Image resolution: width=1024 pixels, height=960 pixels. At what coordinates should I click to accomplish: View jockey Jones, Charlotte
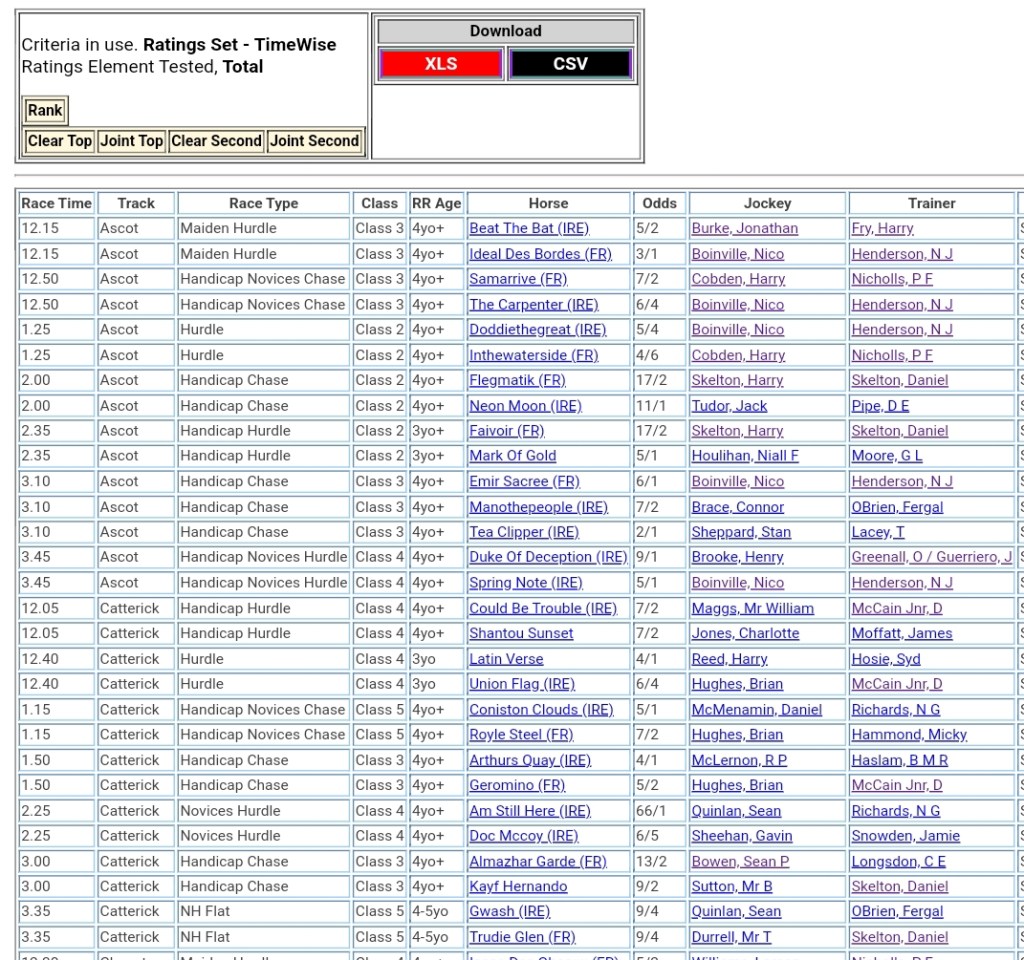click(x=745, y=633)
